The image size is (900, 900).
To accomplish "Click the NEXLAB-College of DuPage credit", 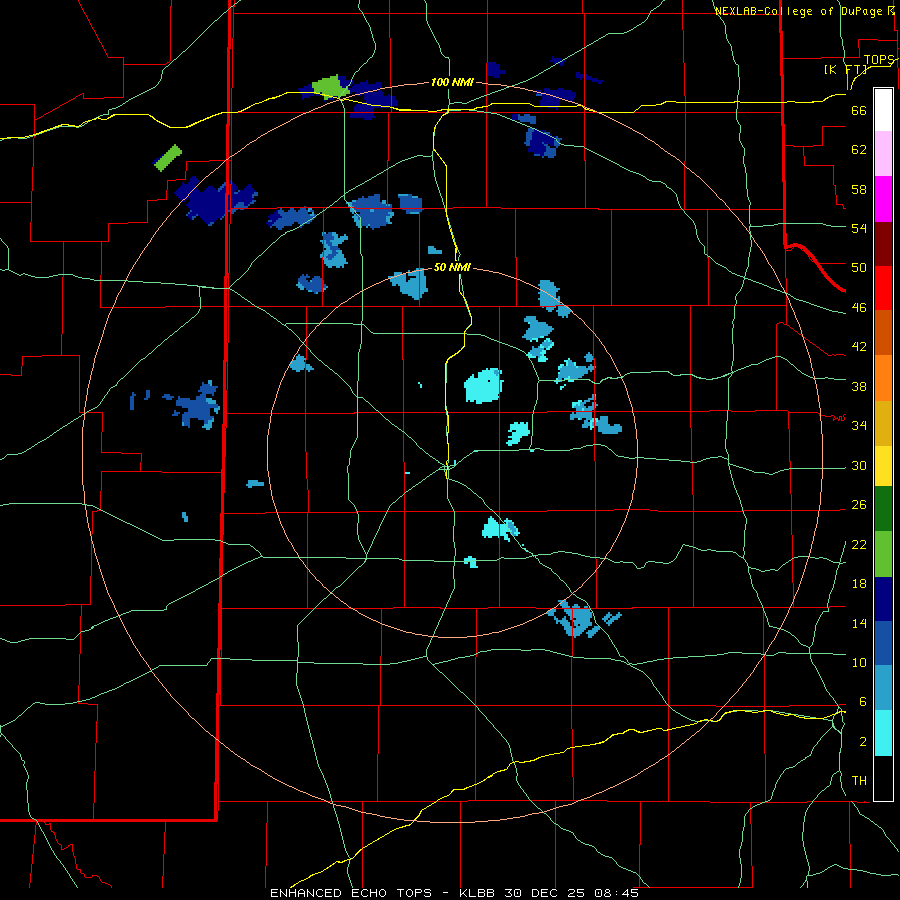I will coord(804,11).
